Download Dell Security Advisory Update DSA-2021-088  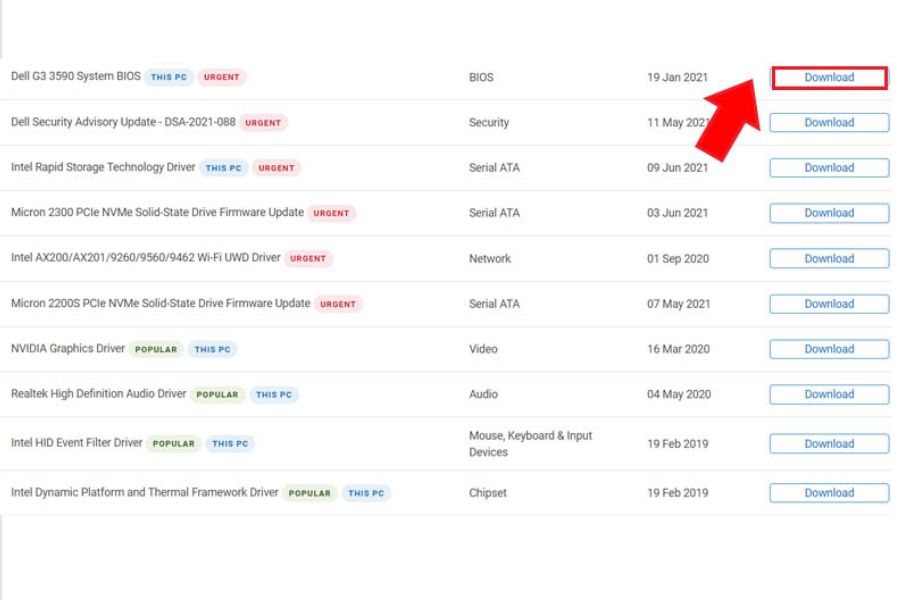click(x=829, y=123)
